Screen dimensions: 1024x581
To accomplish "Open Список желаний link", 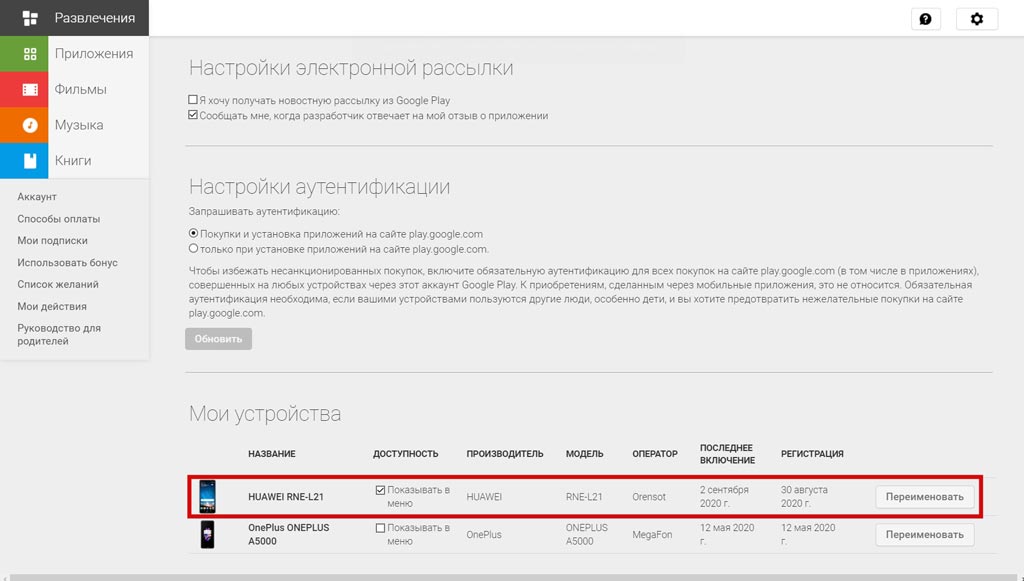I will tap(58, 284).
